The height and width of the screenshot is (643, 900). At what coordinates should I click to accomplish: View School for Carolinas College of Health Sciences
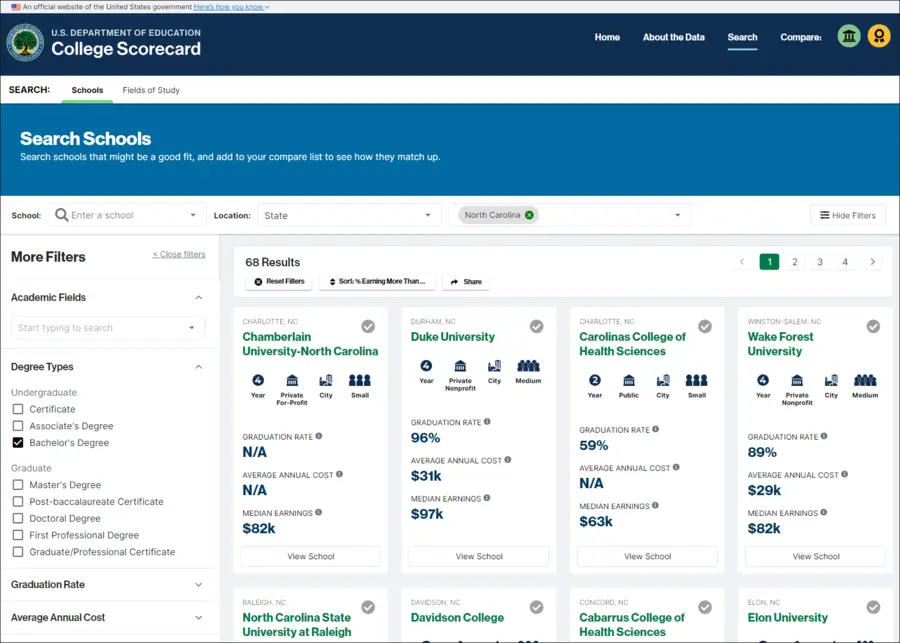[647, 556]
